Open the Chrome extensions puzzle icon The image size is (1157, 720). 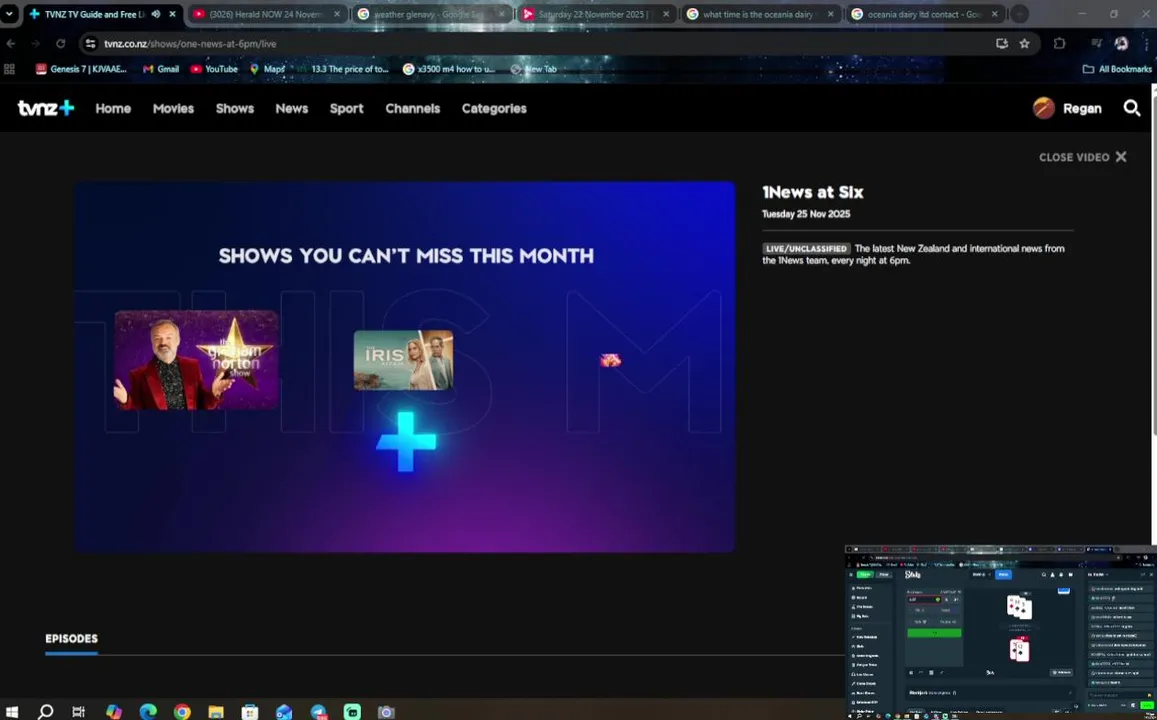click(1059, 44)
